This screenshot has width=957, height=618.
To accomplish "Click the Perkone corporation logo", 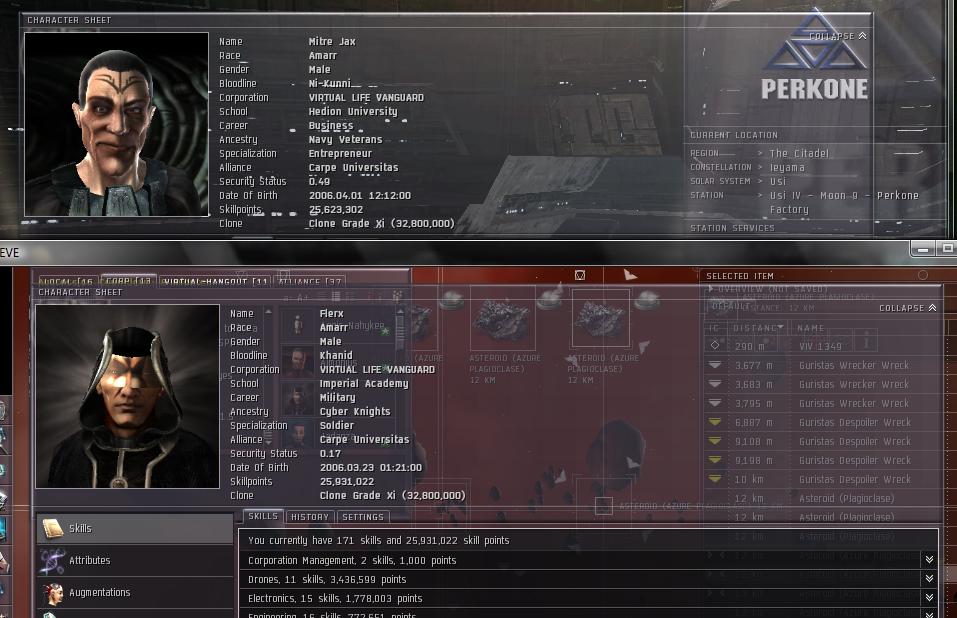I will click(815, 55).
